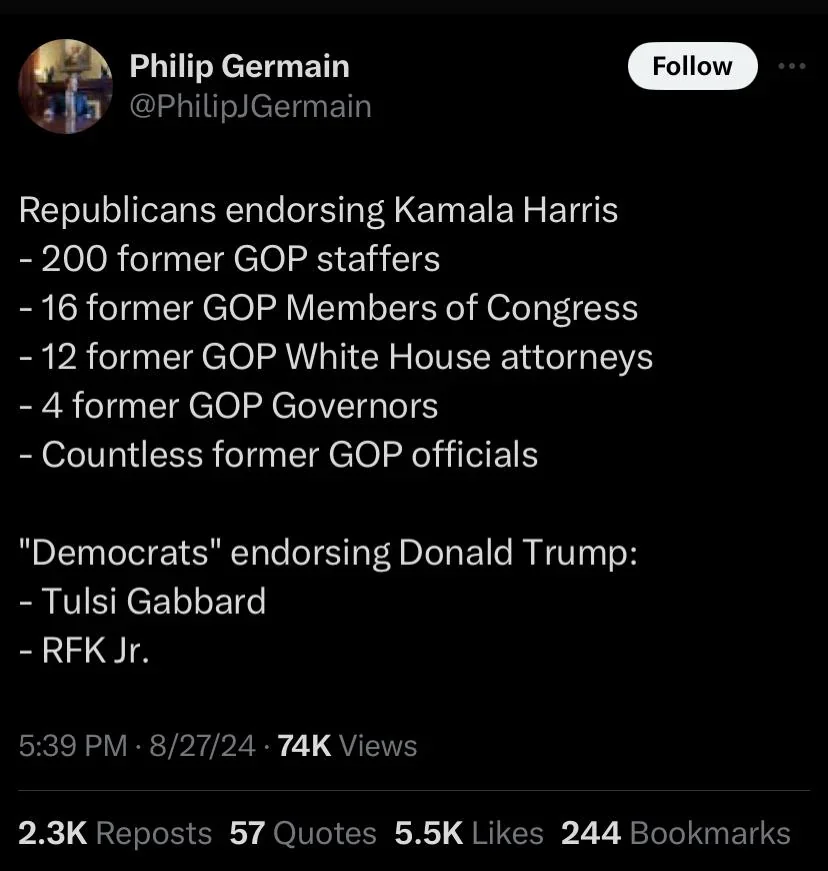This screenshot has width=828, height=871.
Task: Click the '12 former GOP White House attorneys' line
Action: pyautogui.click(x=336, y=357)
